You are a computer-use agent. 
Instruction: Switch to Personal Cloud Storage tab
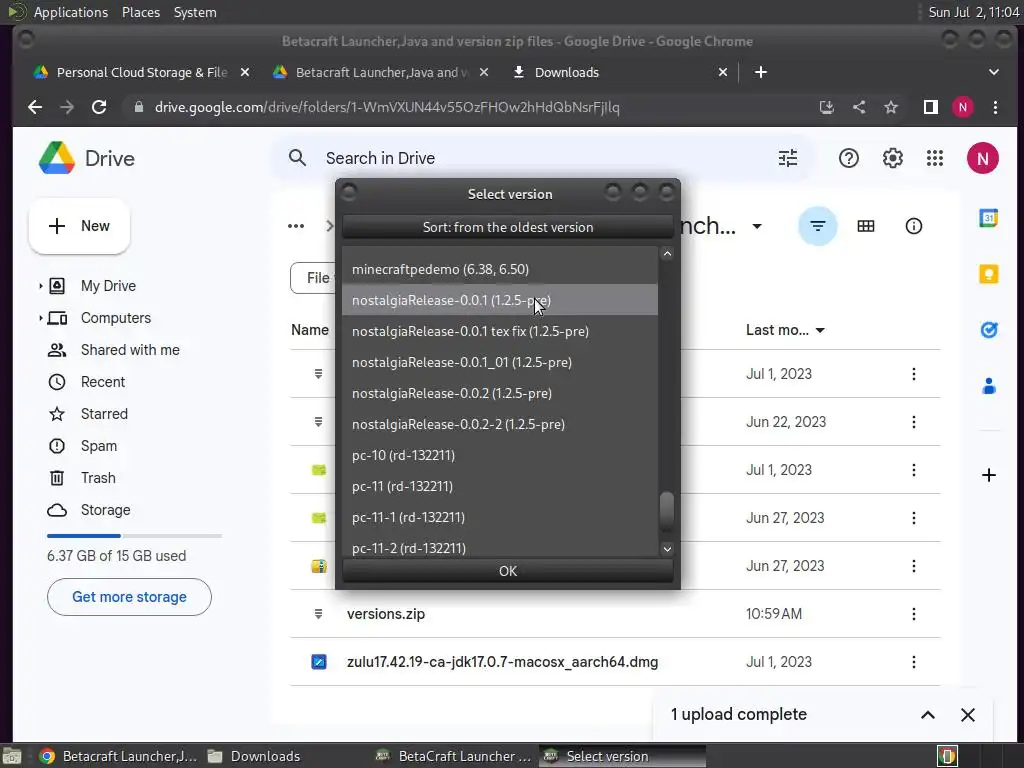[142, 72]
